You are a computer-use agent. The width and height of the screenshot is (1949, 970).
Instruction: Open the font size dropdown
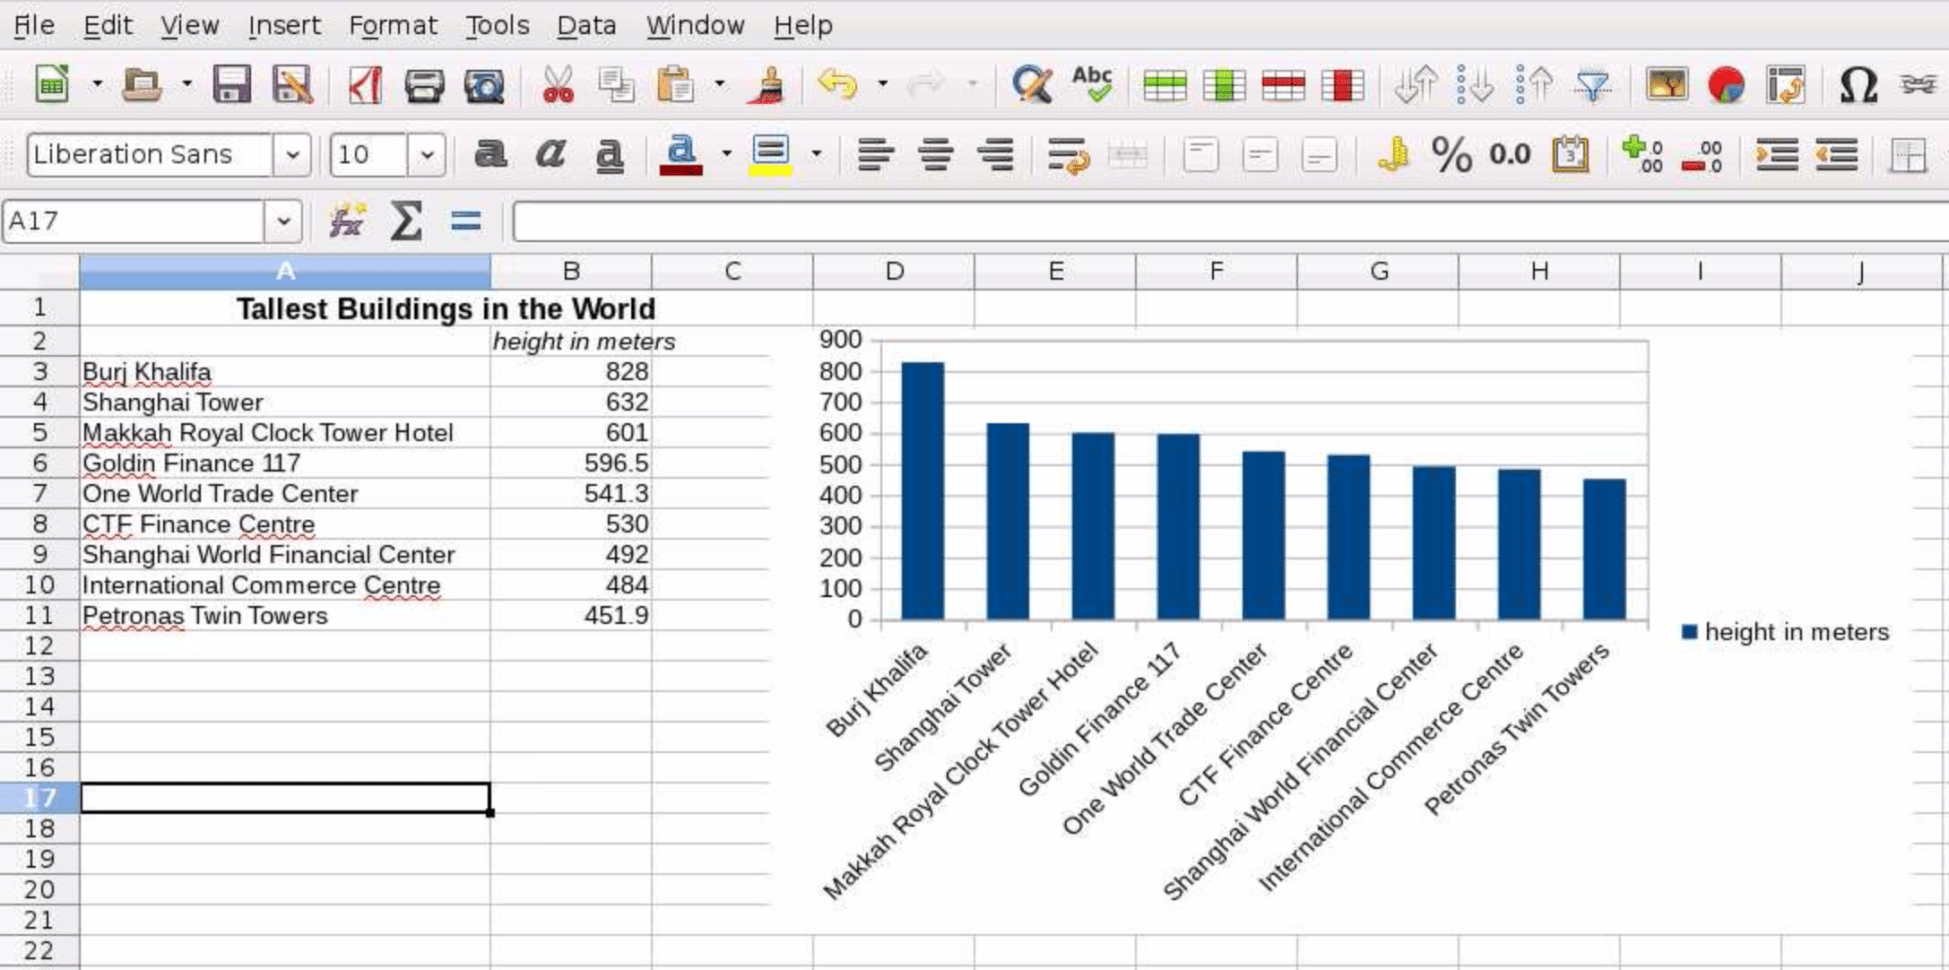tap(426, 155)
